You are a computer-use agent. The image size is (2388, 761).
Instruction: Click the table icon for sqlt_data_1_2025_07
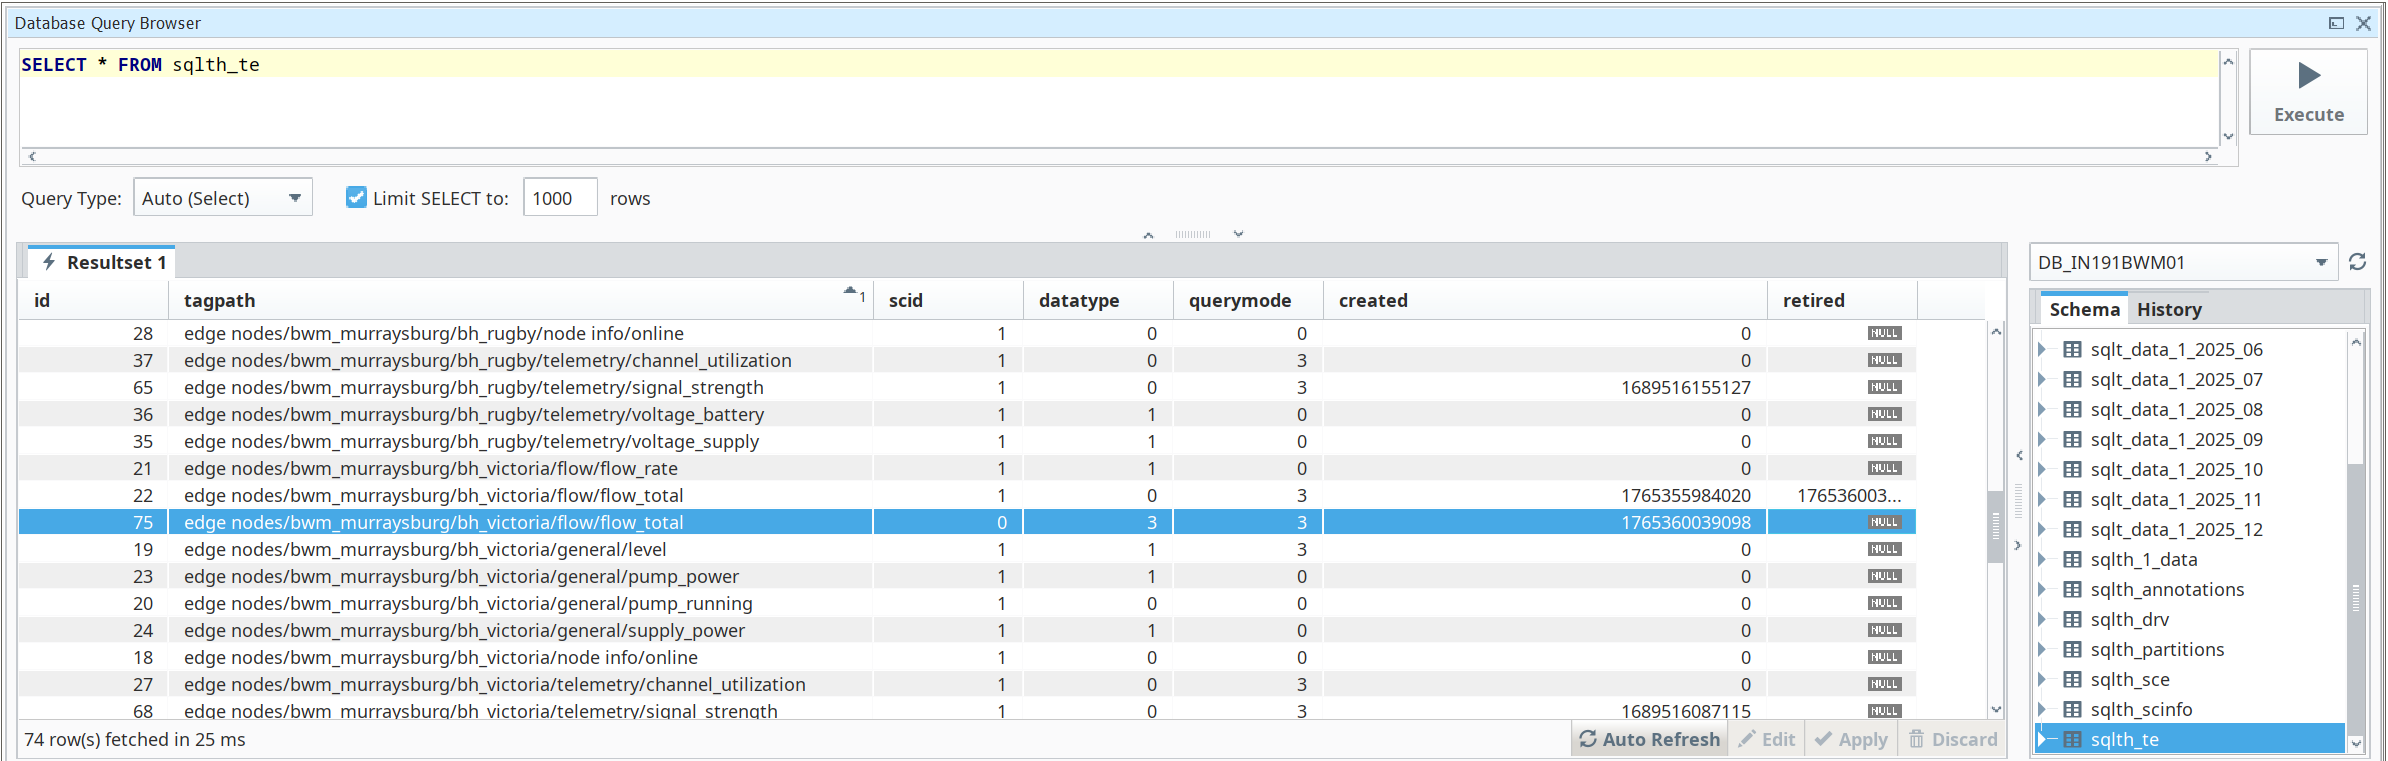coord(2072,379)
